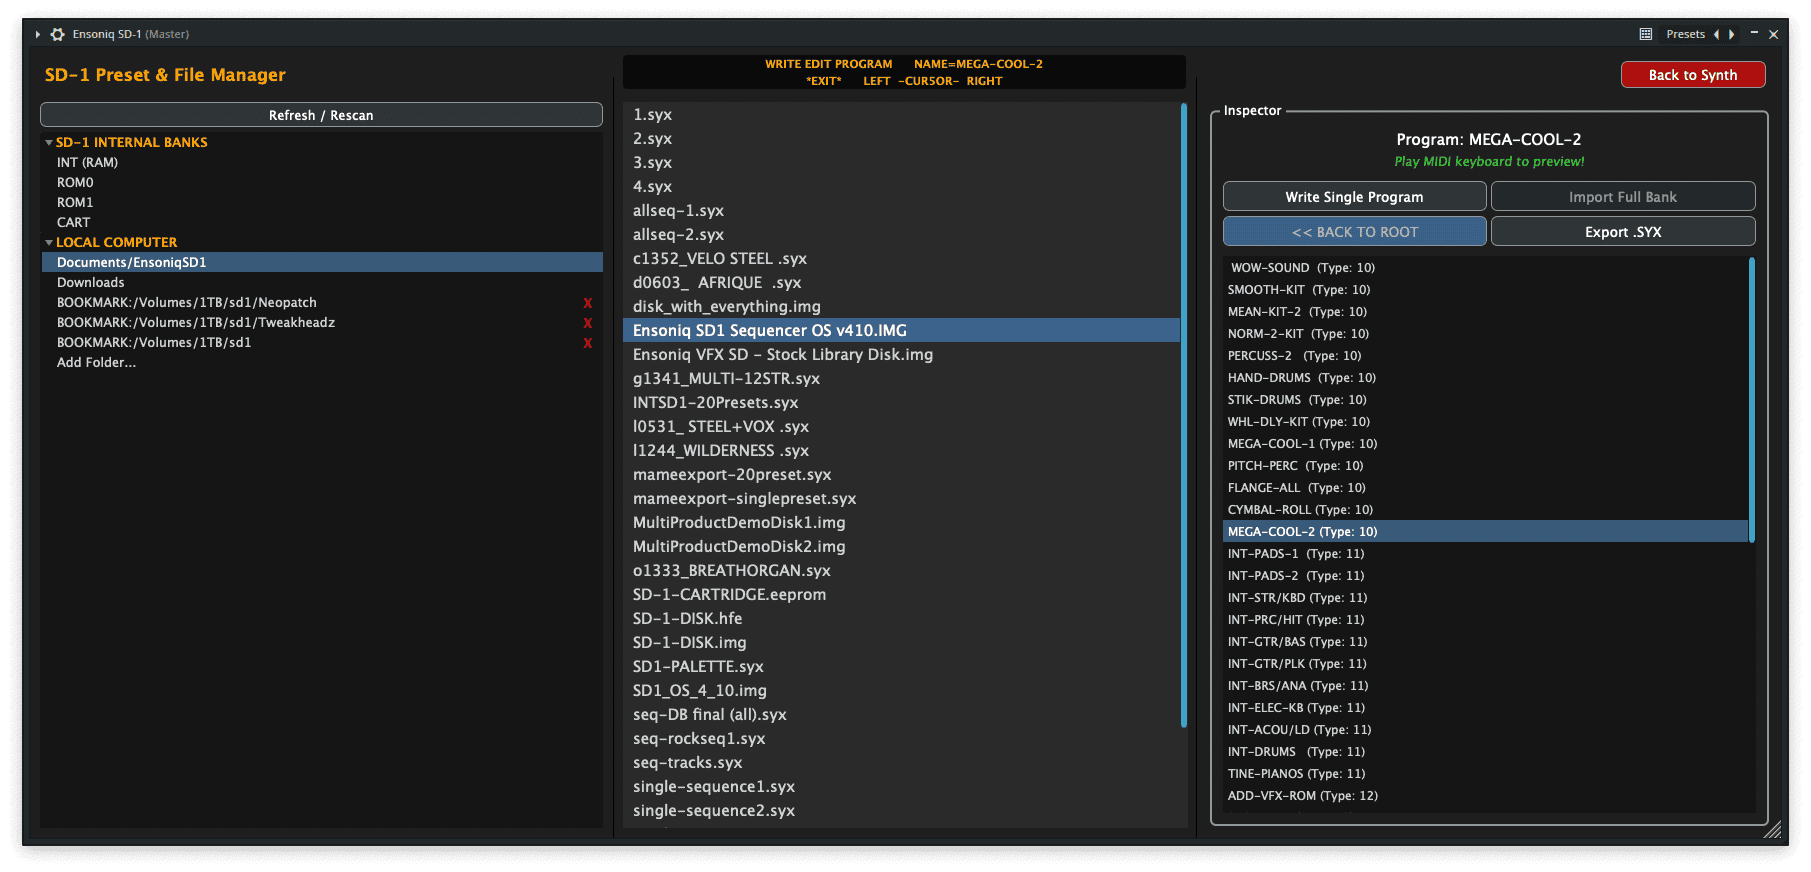Select the INT-PADS-1 program in Inspector

(x=1485, y=554)
